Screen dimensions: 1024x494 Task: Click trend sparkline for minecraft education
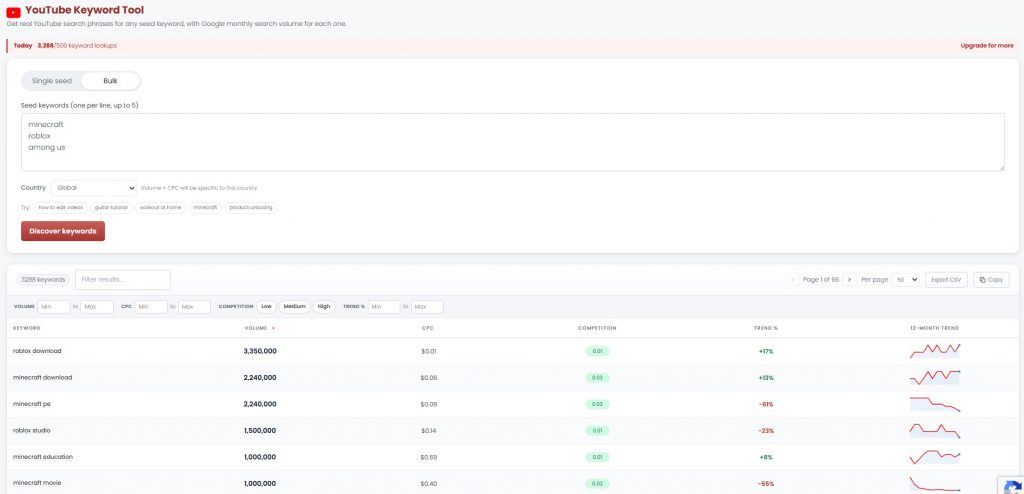(935, 457)
